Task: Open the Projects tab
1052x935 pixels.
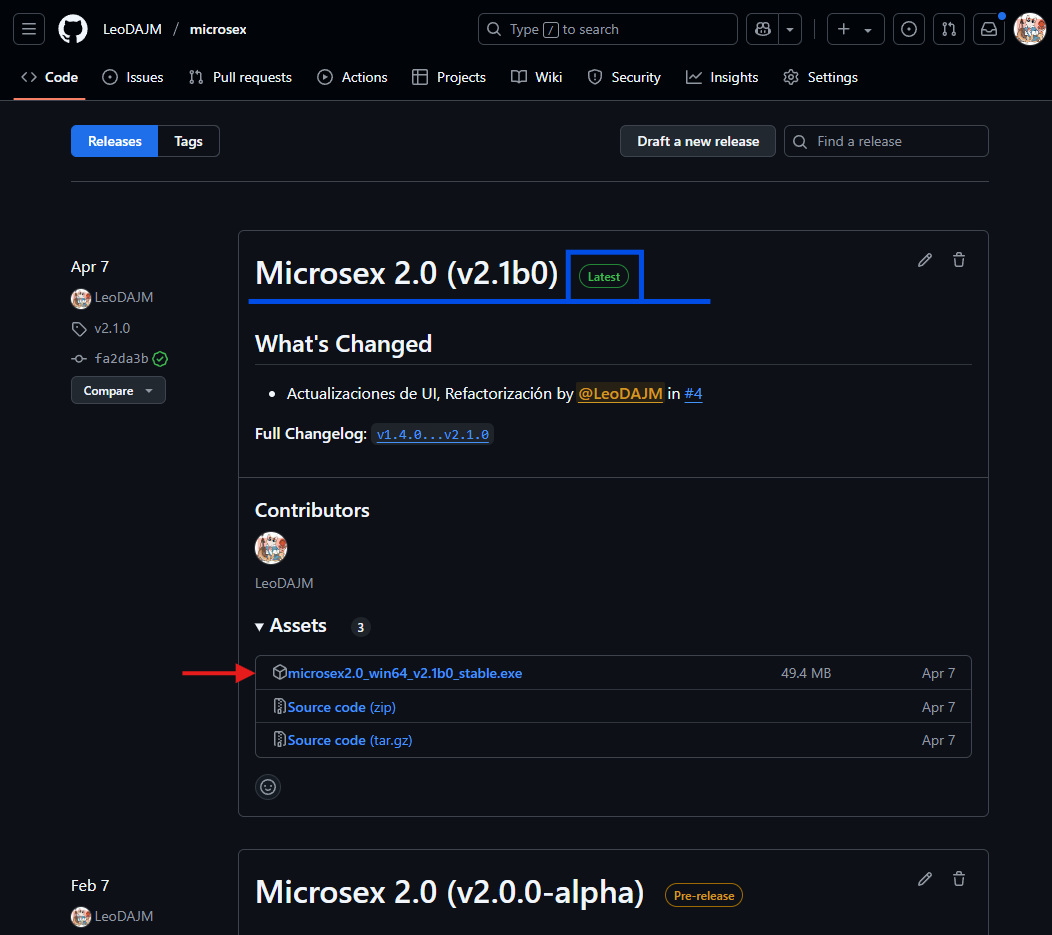Action: pos(449,77)
